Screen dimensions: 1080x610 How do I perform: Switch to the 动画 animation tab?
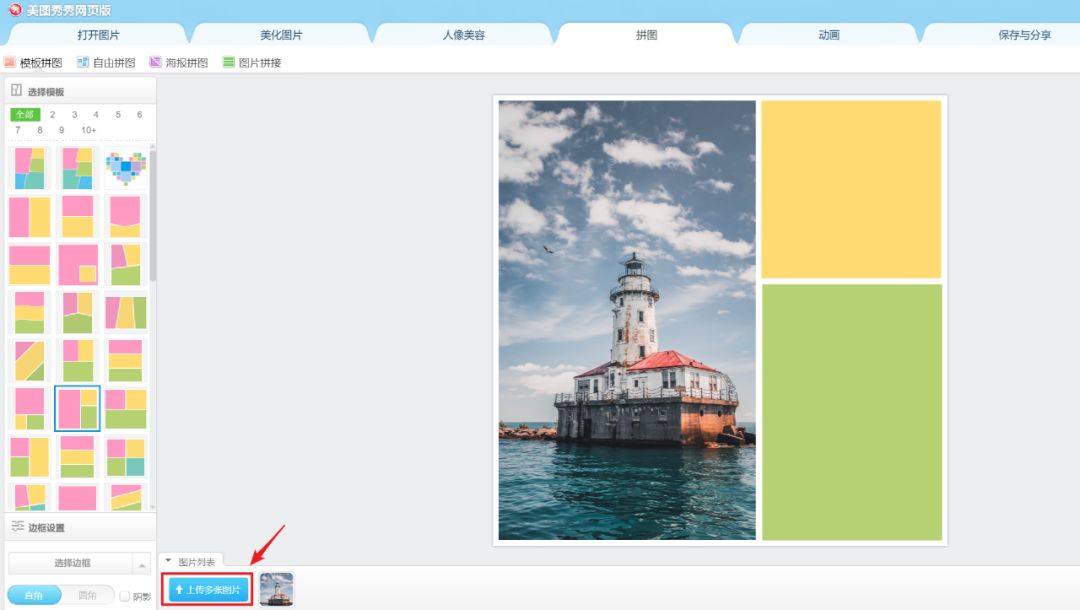click(829, 34)
